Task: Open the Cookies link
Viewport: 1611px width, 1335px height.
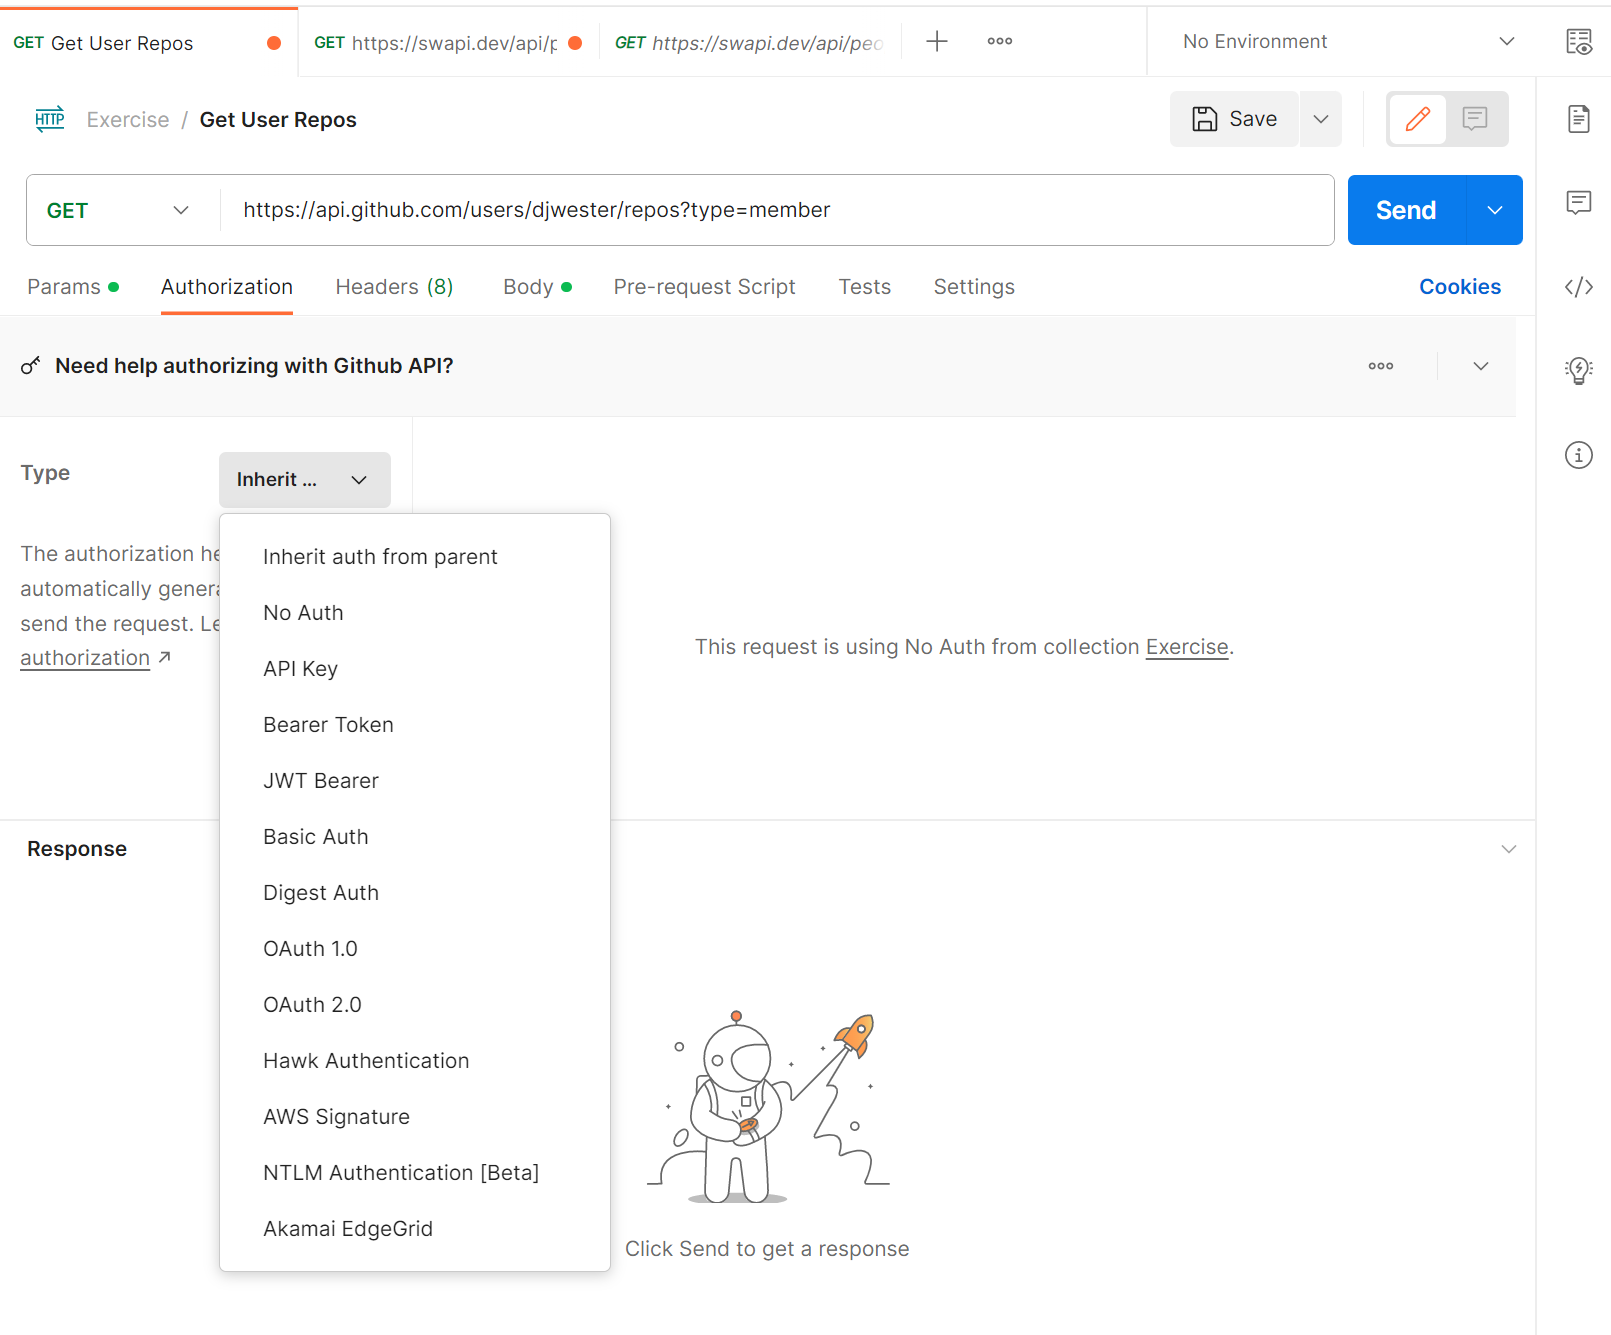Action: (1459, 287)
